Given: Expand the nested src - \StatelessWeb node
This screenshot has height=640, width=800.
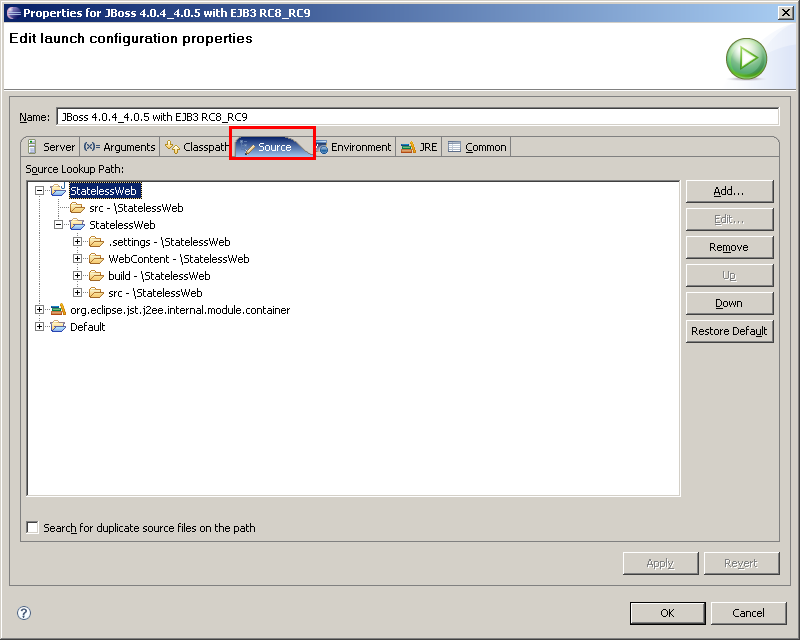Looking at the screenshot, I should click(78, 292).
